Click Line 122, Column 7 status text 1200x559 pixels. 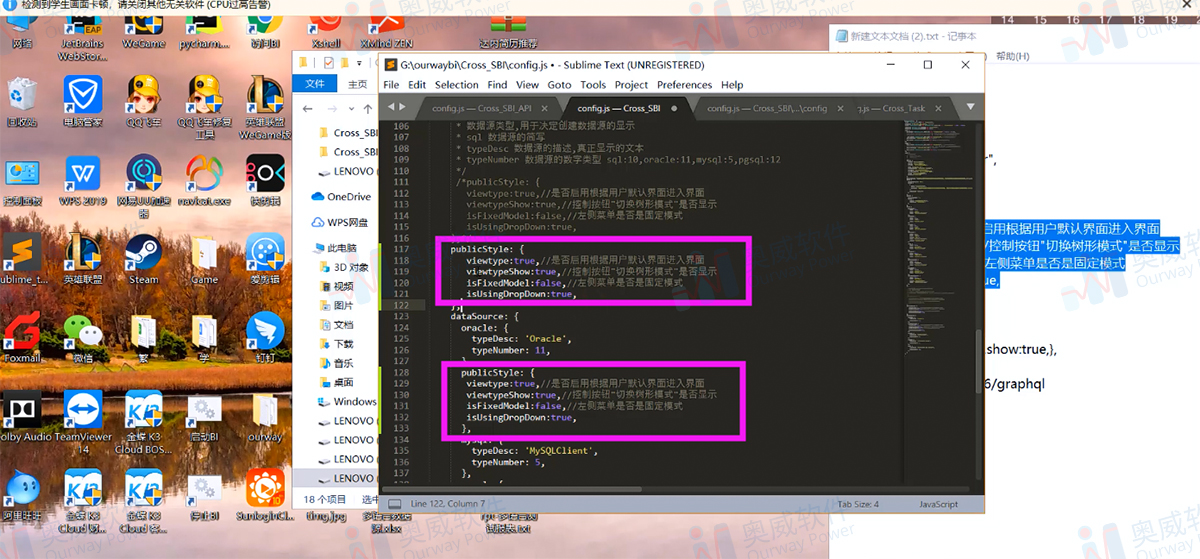[x=447, y=504]
